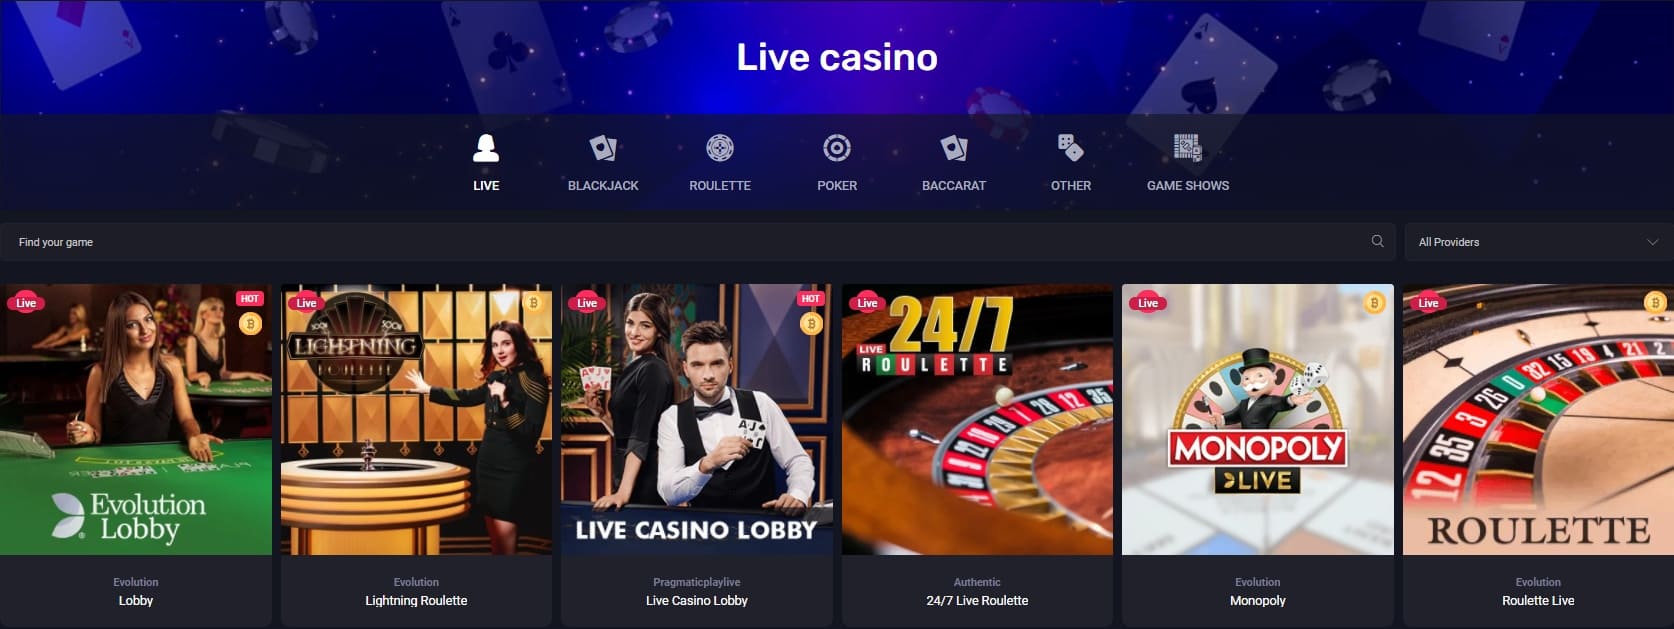This screenshot has height=629, width=1674.
Task: Switch to the GAME SHOWS tab label
Action: (x=1188, y=186)
